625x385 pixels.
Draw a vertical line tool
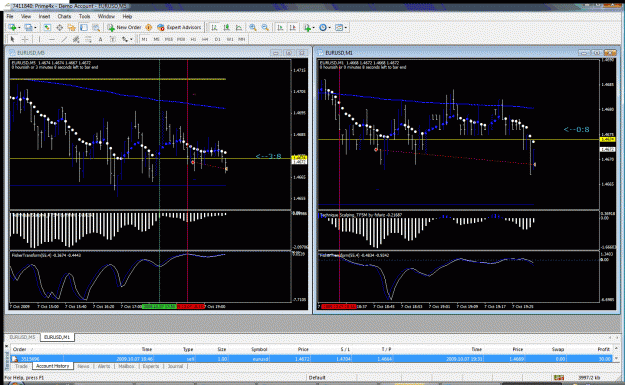pyautogui.click(x=39, y=39)
